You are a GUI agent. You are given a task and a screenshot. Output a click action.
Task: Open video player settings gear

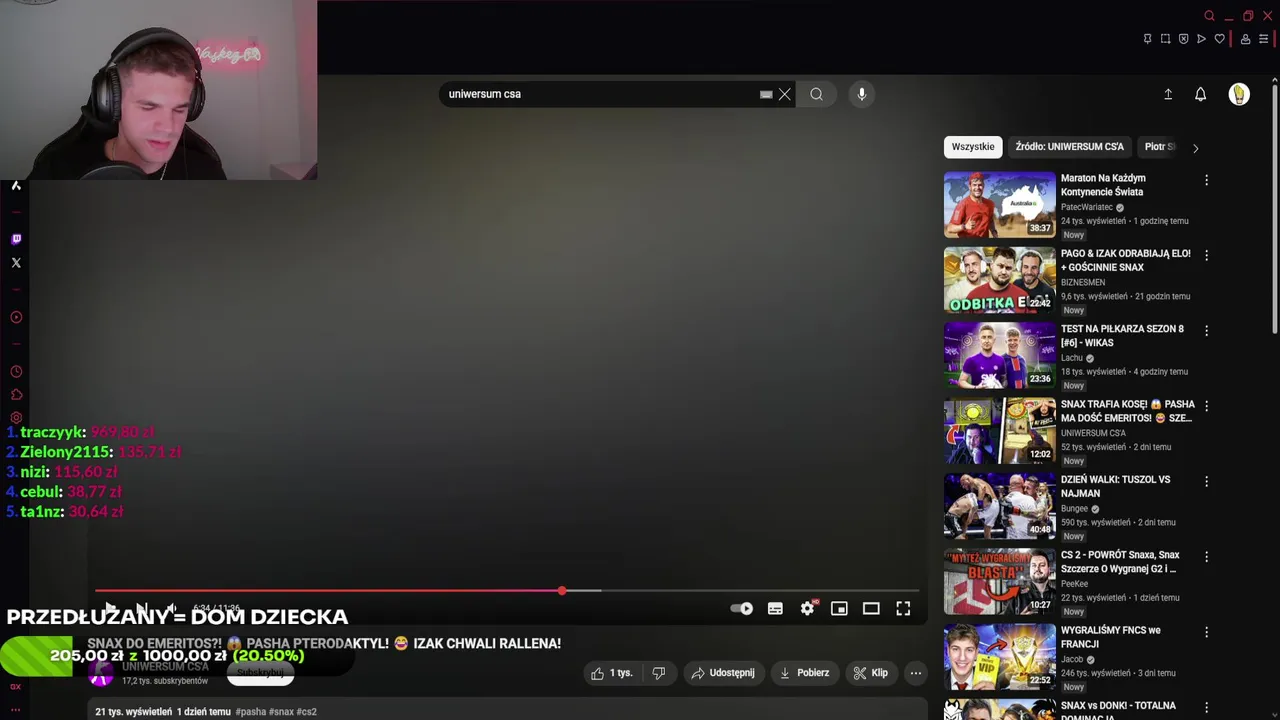pyautogui.click(x=807, y=609)
